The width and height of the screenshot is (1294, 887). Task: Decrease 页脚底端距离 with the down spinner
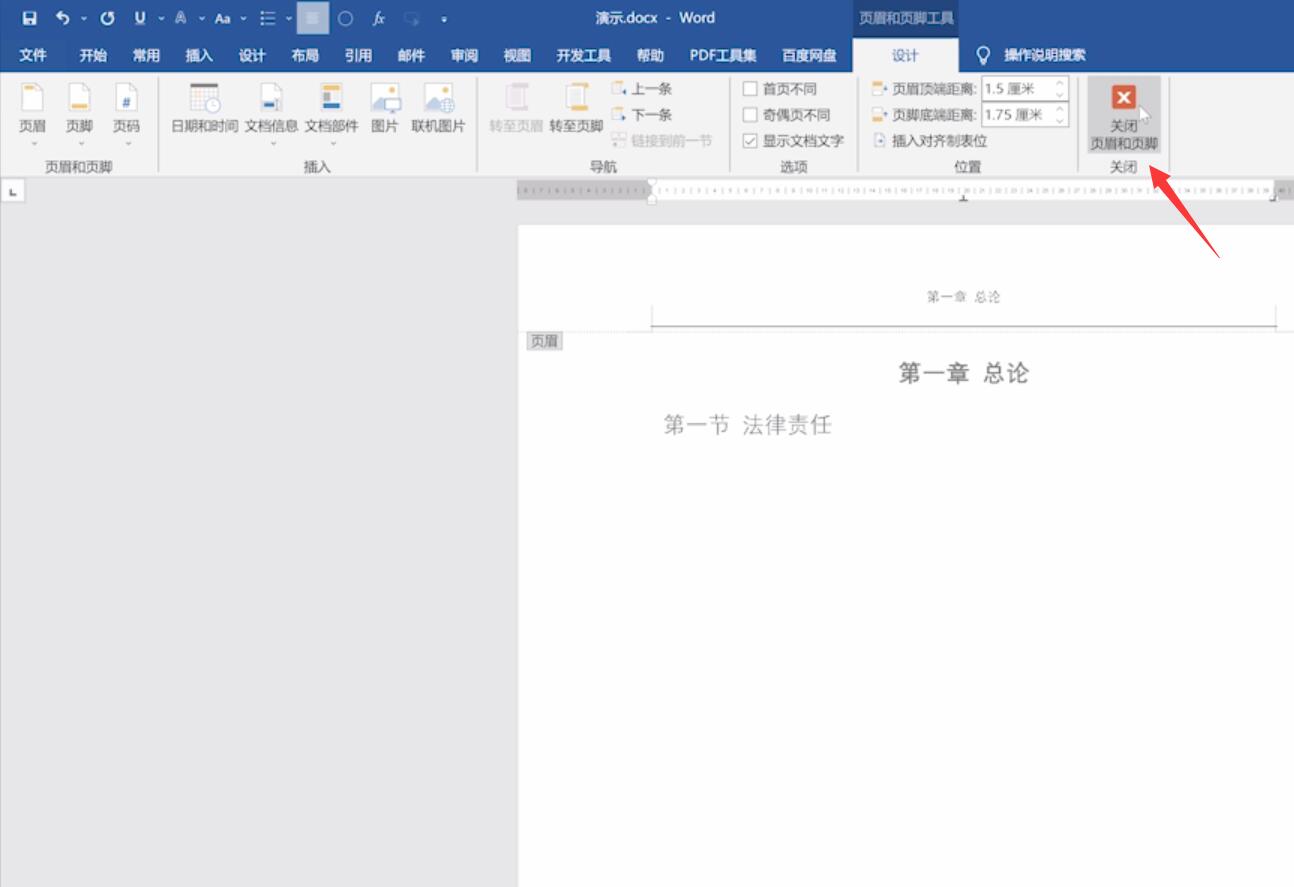pyautogui.click(x=1060, y=120)
